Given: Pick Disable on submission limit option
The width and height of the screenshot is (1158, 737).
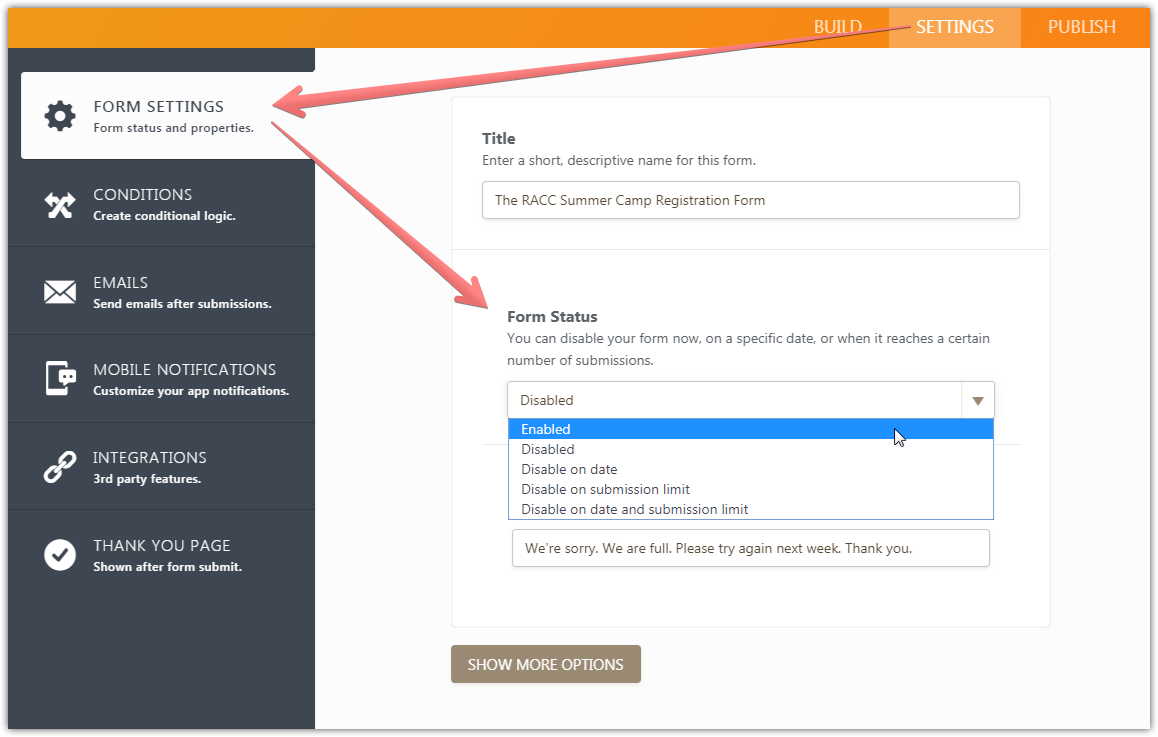Looking at the screenshot, I should [605, 489].
